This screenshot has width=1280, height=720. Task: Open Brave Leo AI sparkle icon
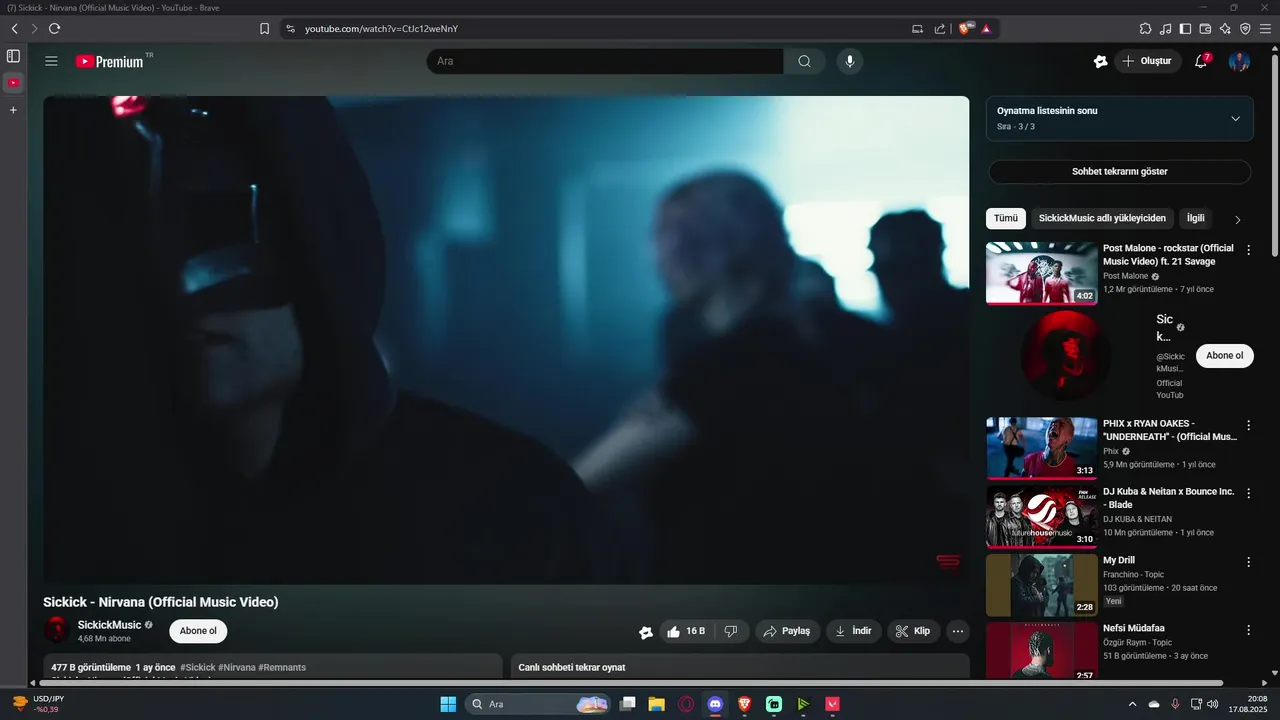(x=1226, y=29)
